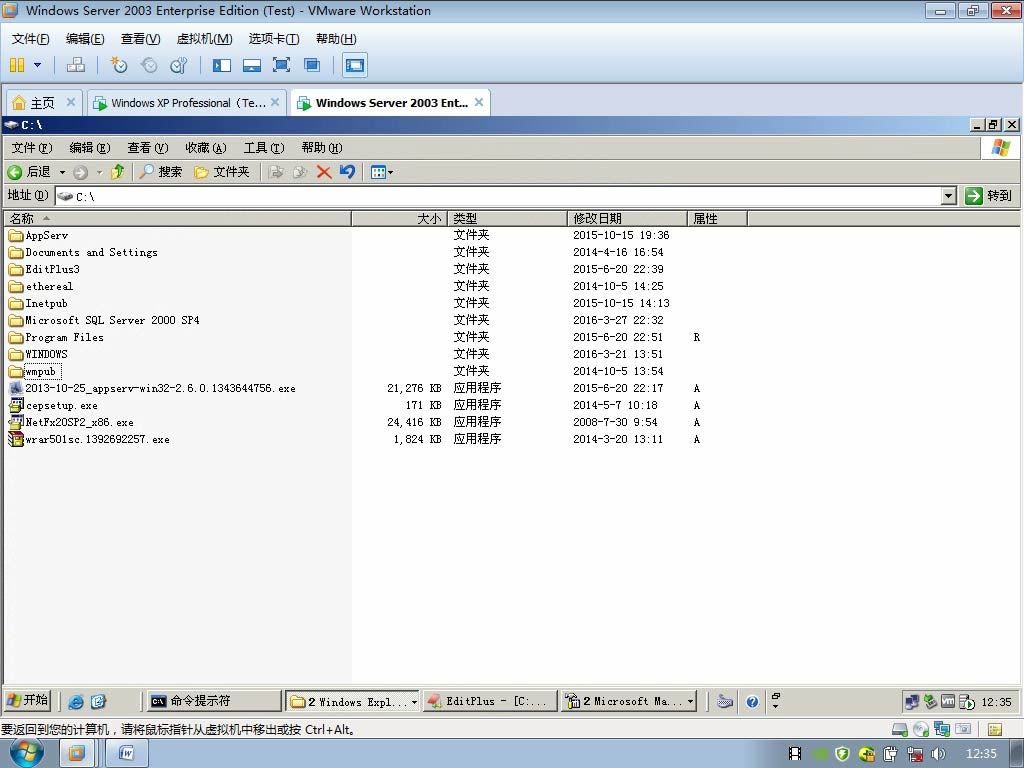Select the cepsetup.exe file
Viewport: 1024px width, 768px height.
tap(53, 406)
